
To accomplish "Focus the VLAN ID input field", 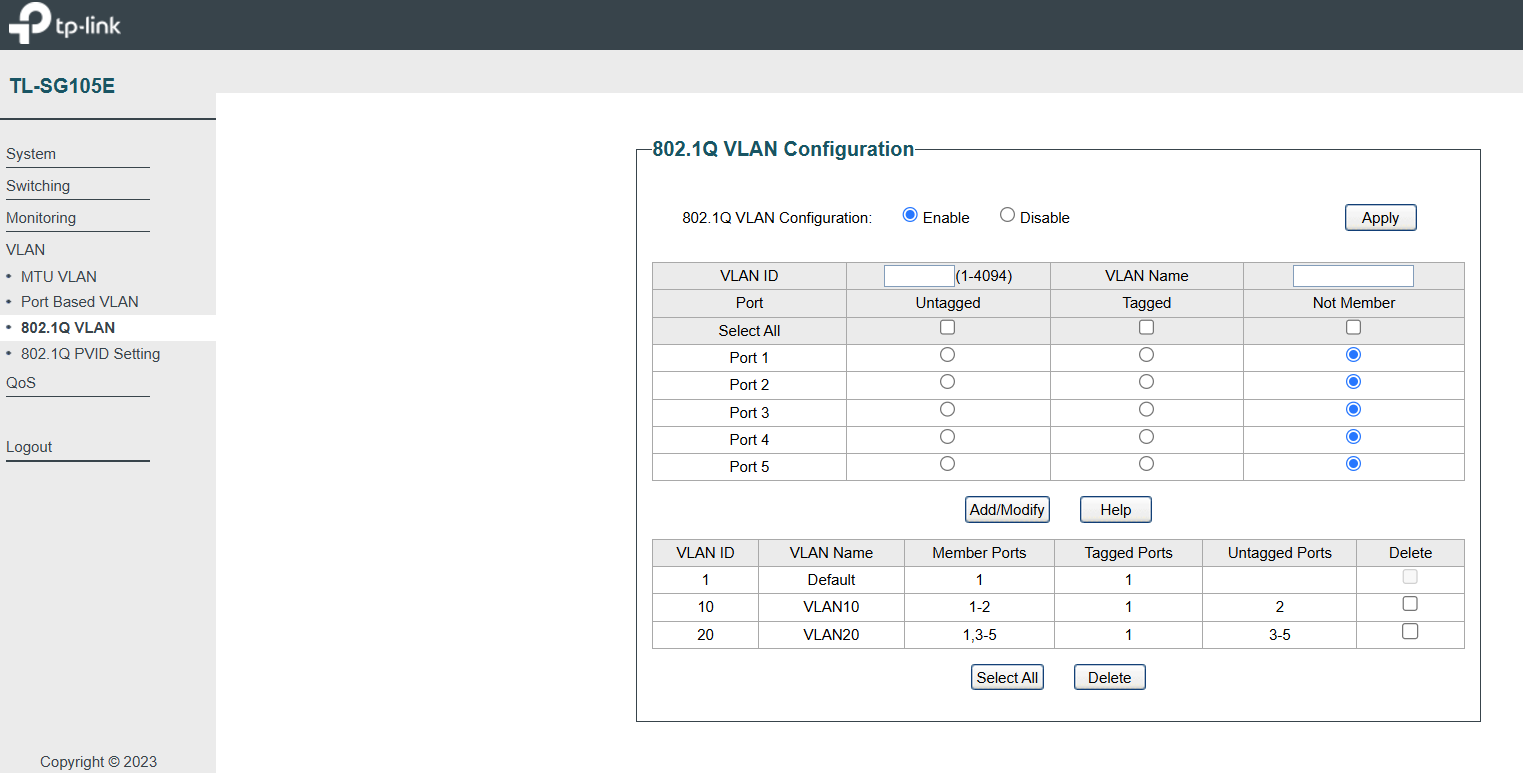I will (919, 276).
